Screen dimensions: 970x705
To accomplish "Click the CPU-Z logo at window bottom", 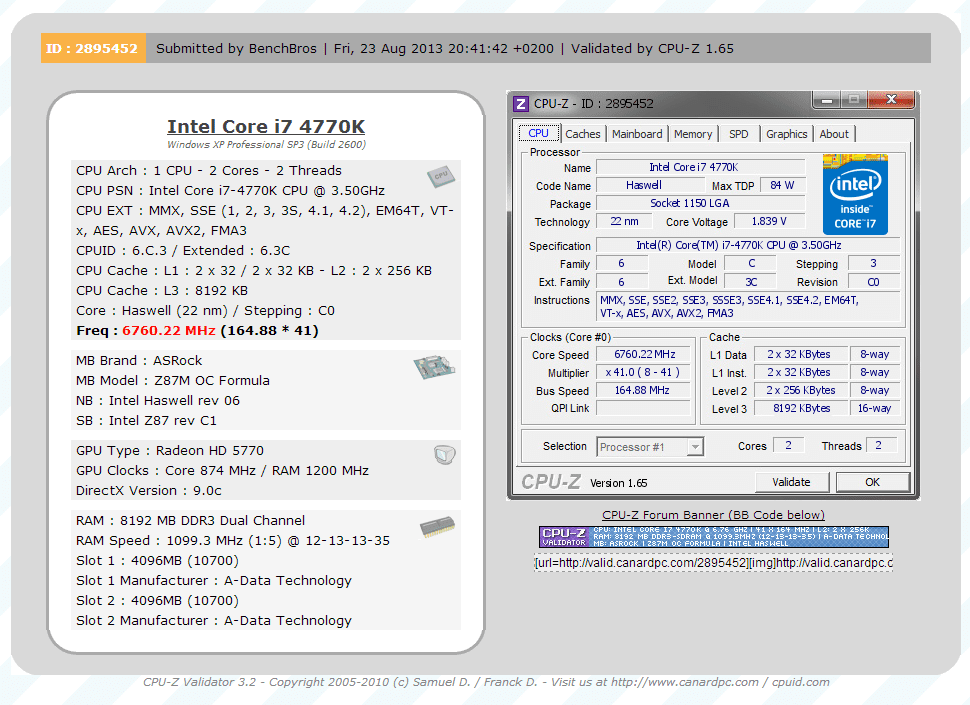I will (x=551, y=482).
